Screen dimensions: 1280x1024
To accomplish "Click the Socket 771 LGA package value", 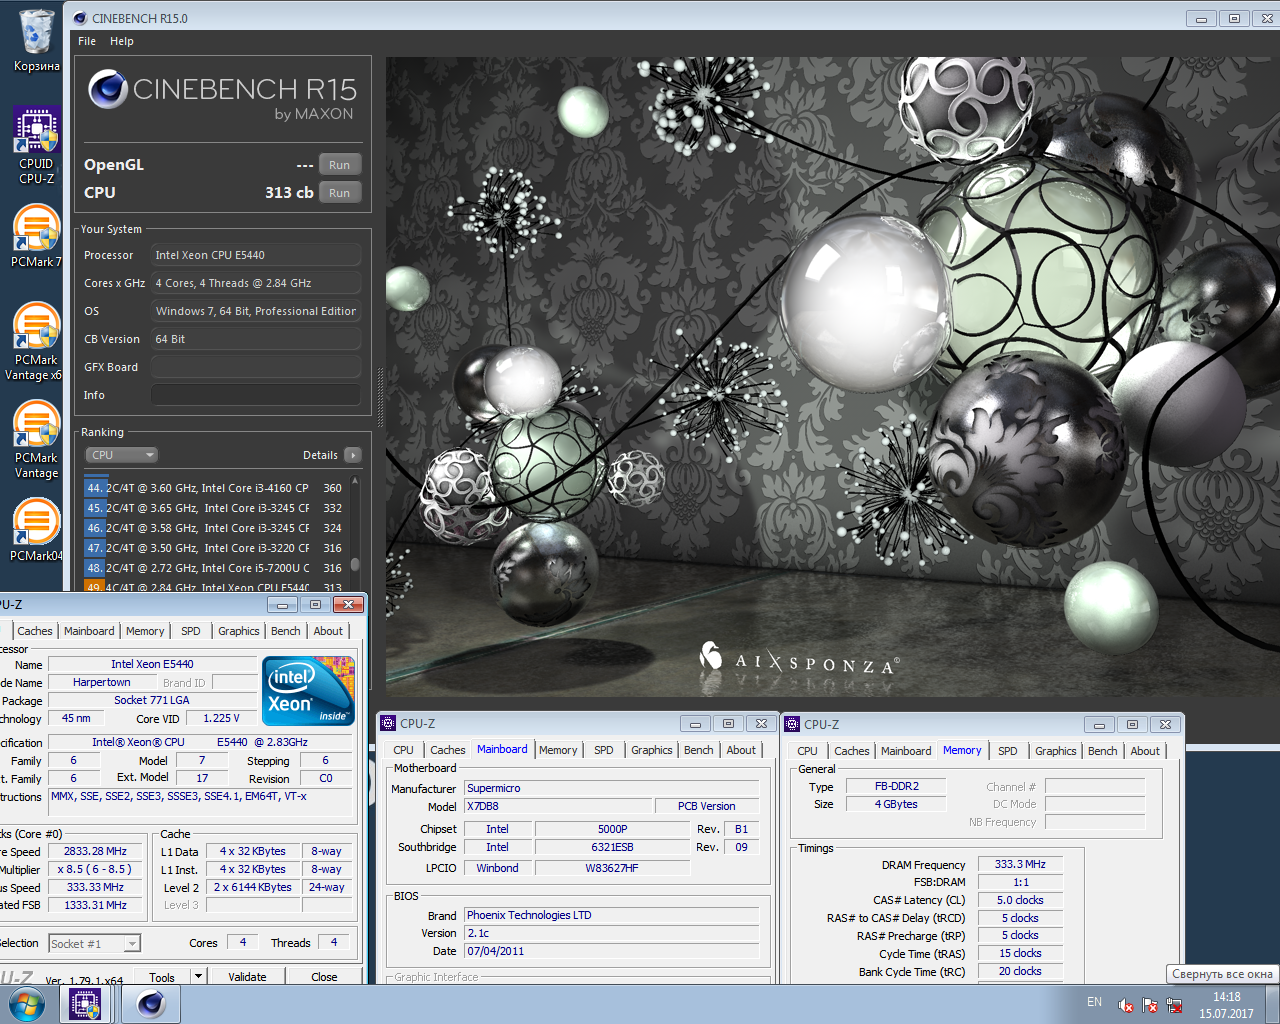I will (151, 700).
